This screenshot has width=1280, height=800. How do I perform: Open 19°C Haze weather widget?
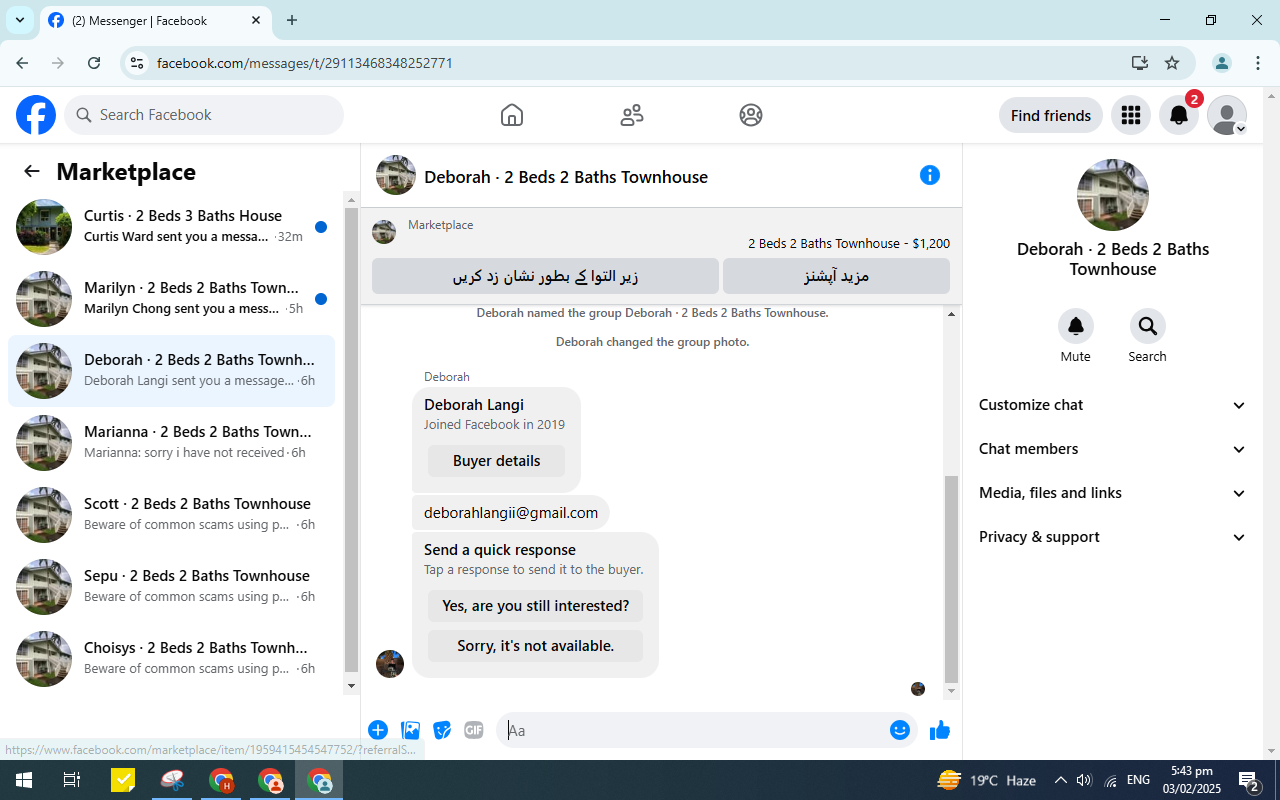986,780
